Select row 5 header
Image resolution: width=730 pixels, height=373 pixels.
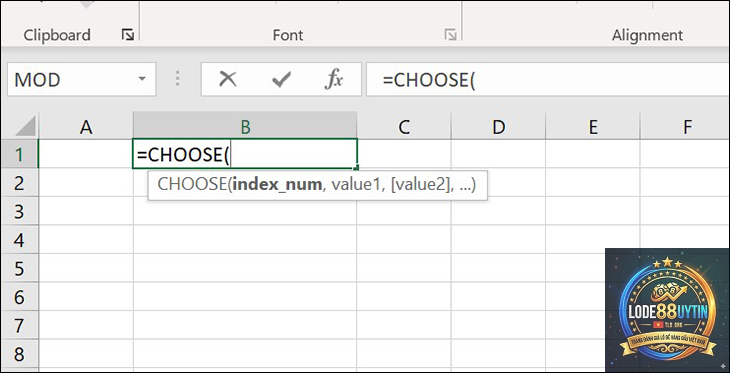coord(20,268)
